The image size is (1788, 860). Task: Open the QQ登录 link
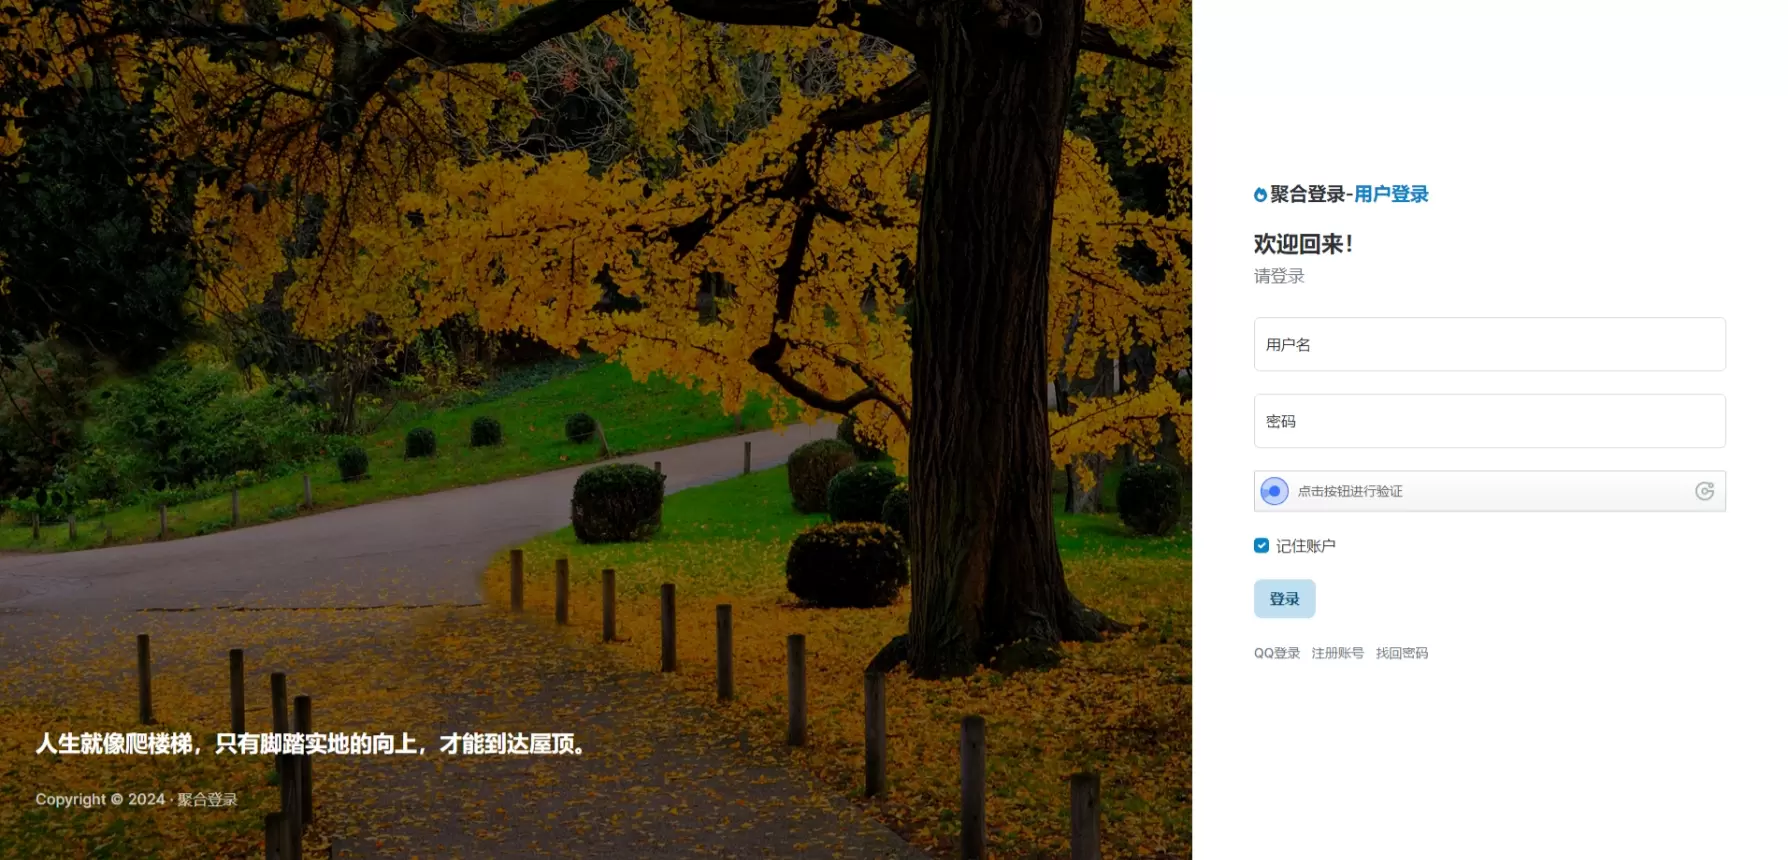[x=1277, y=653]
